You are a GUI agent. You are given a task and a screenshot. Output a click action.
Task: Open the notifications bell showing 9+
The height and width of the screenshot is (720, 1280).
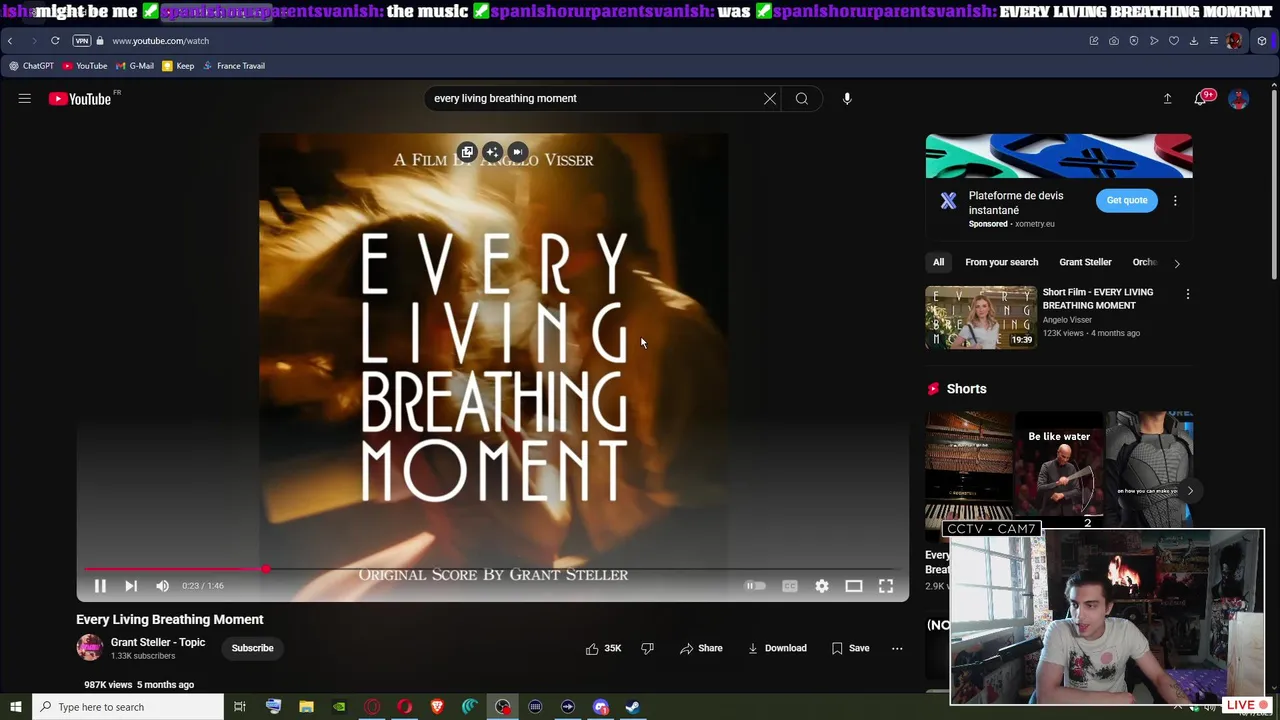coord(1201,98)
